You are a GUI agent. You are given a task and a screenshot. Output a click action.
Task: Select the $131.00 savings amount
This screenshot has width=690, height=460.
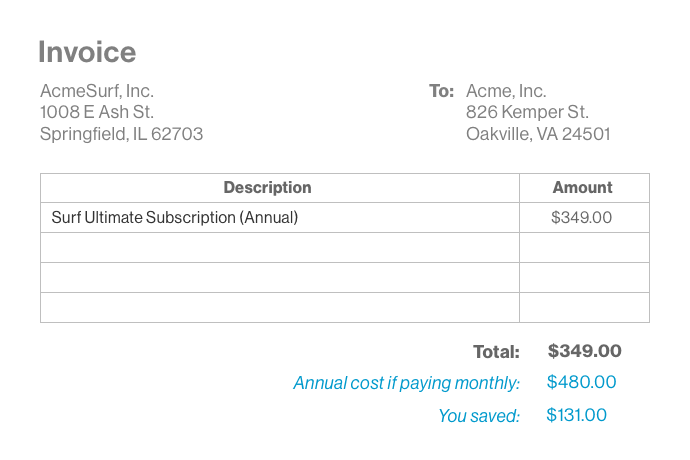pyautogui.click(x=577, y=415)
